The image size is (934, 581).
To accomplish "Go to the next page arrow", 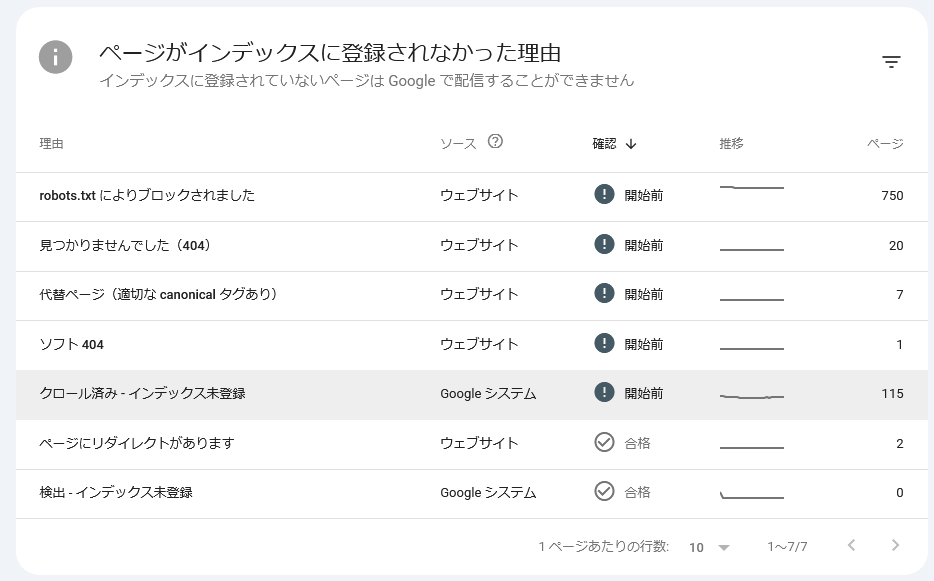I will 895,546.
